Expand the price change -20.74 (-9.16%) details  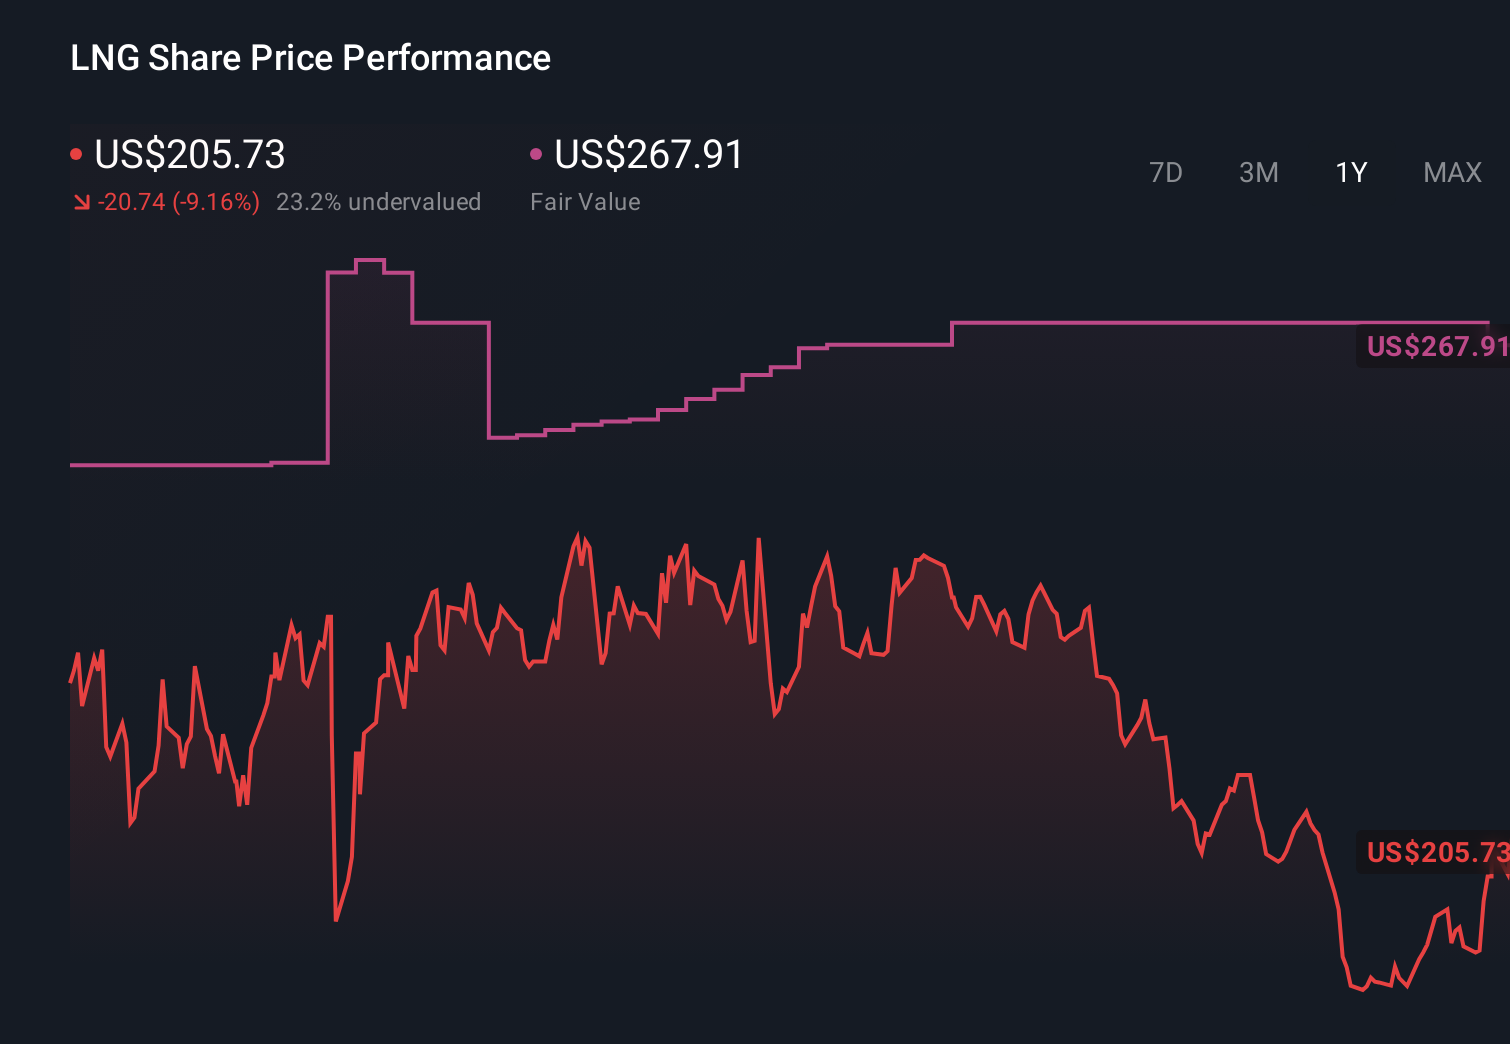point(178,201)
